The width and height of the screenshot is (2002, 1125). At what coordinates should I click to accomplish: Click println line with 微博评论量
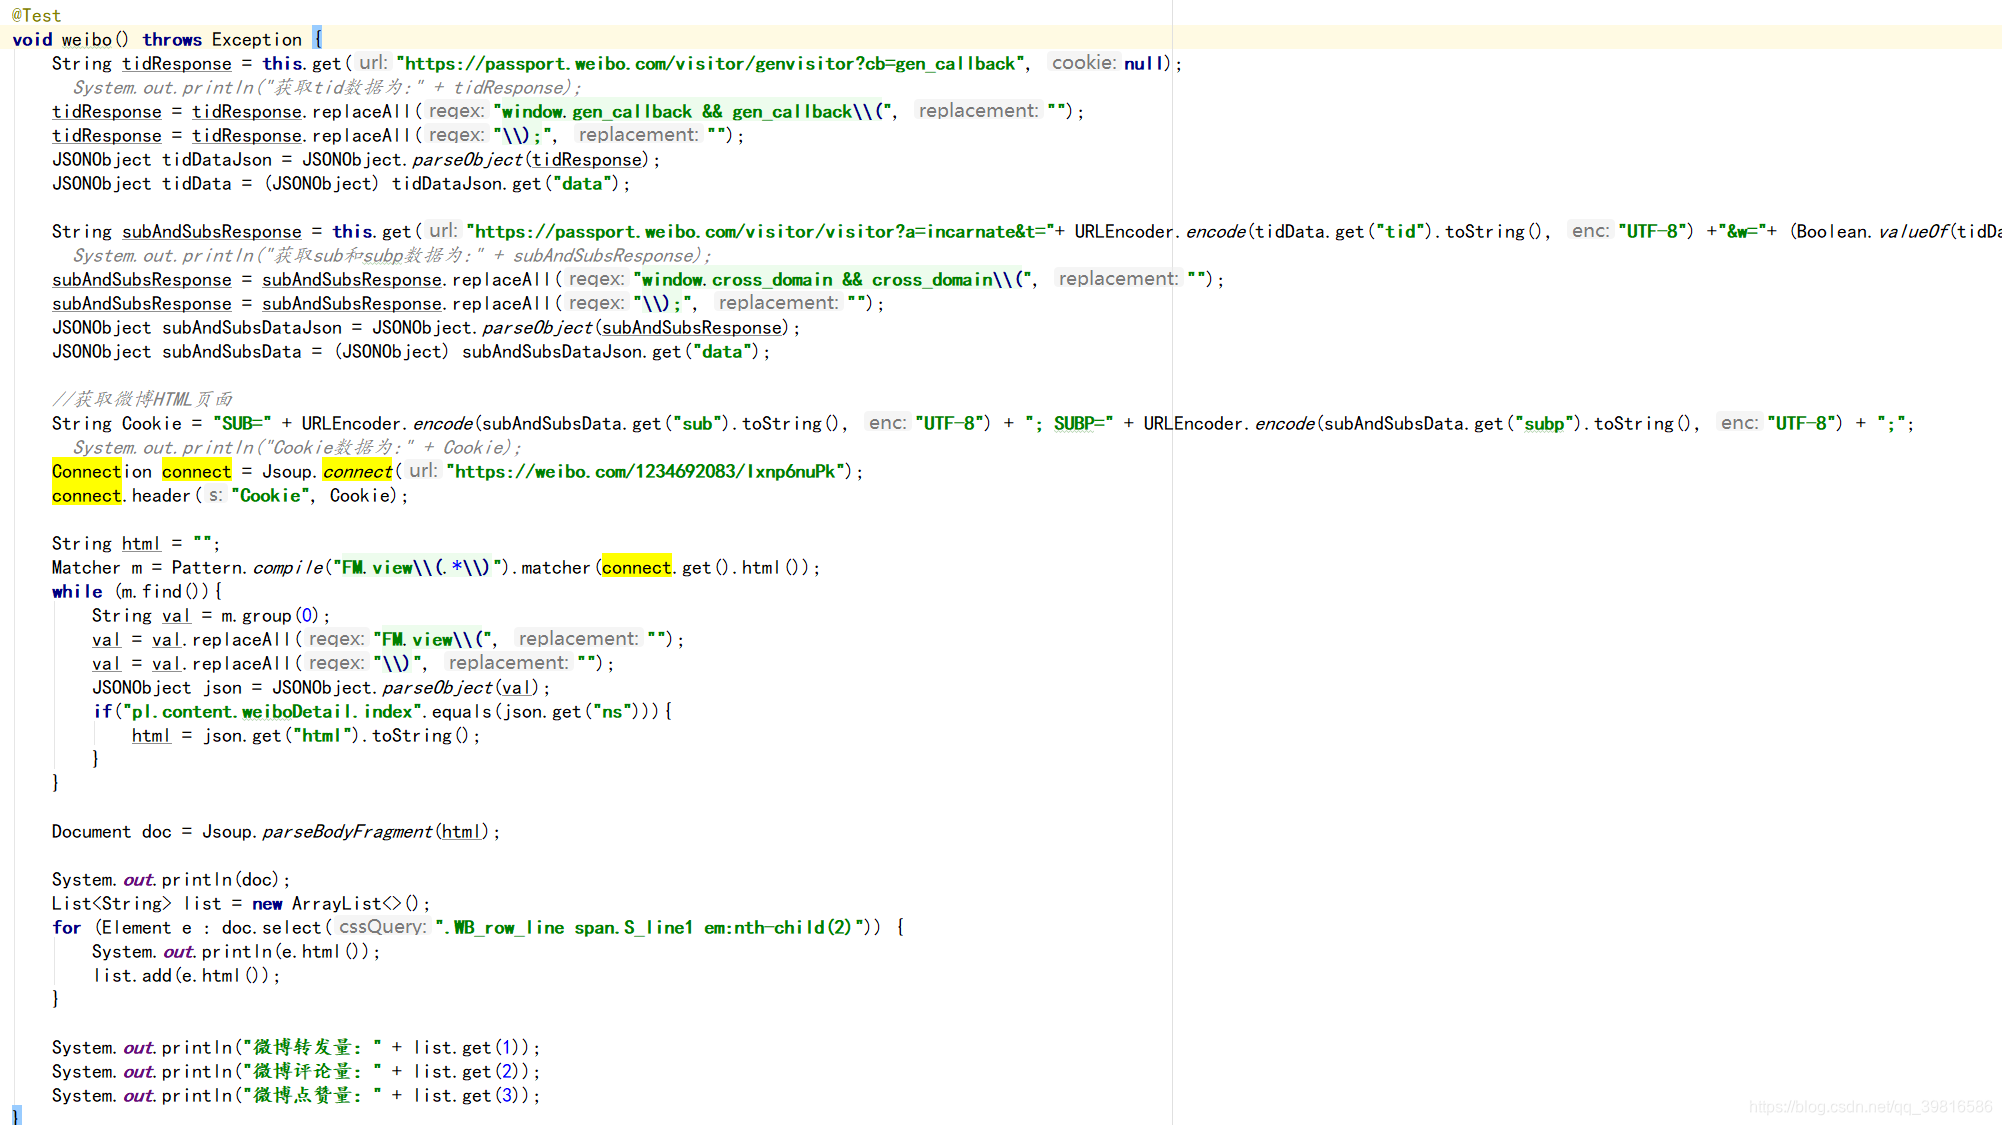pos(296,1071)
